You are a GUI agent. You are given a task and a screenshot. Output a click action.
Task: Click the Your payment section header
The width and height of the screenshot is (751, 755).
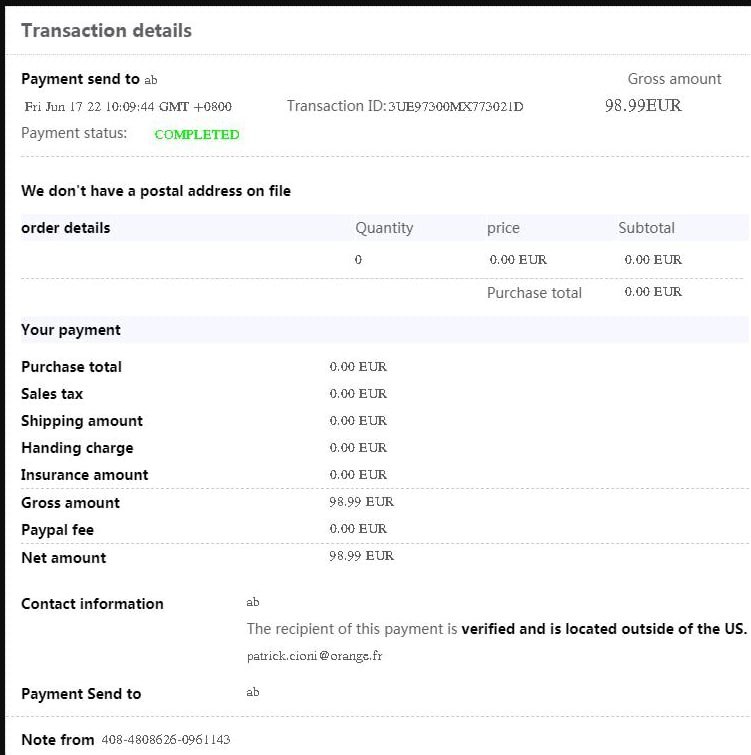(71, 330)
